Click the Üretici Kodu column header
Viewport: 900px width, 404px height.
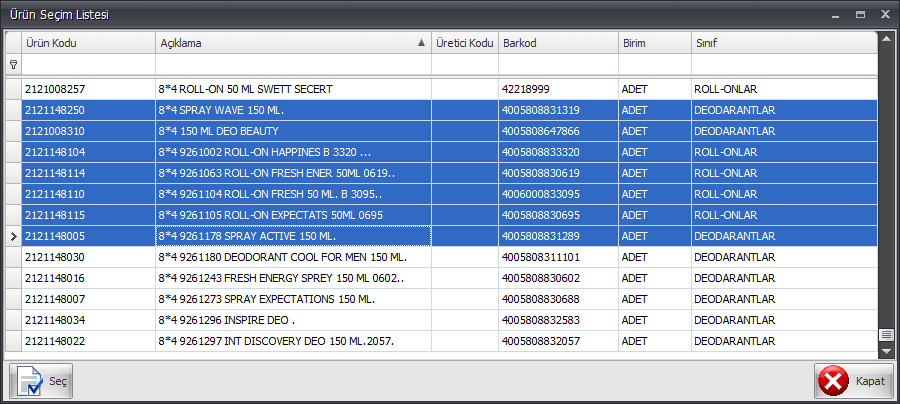pos(464,44)
